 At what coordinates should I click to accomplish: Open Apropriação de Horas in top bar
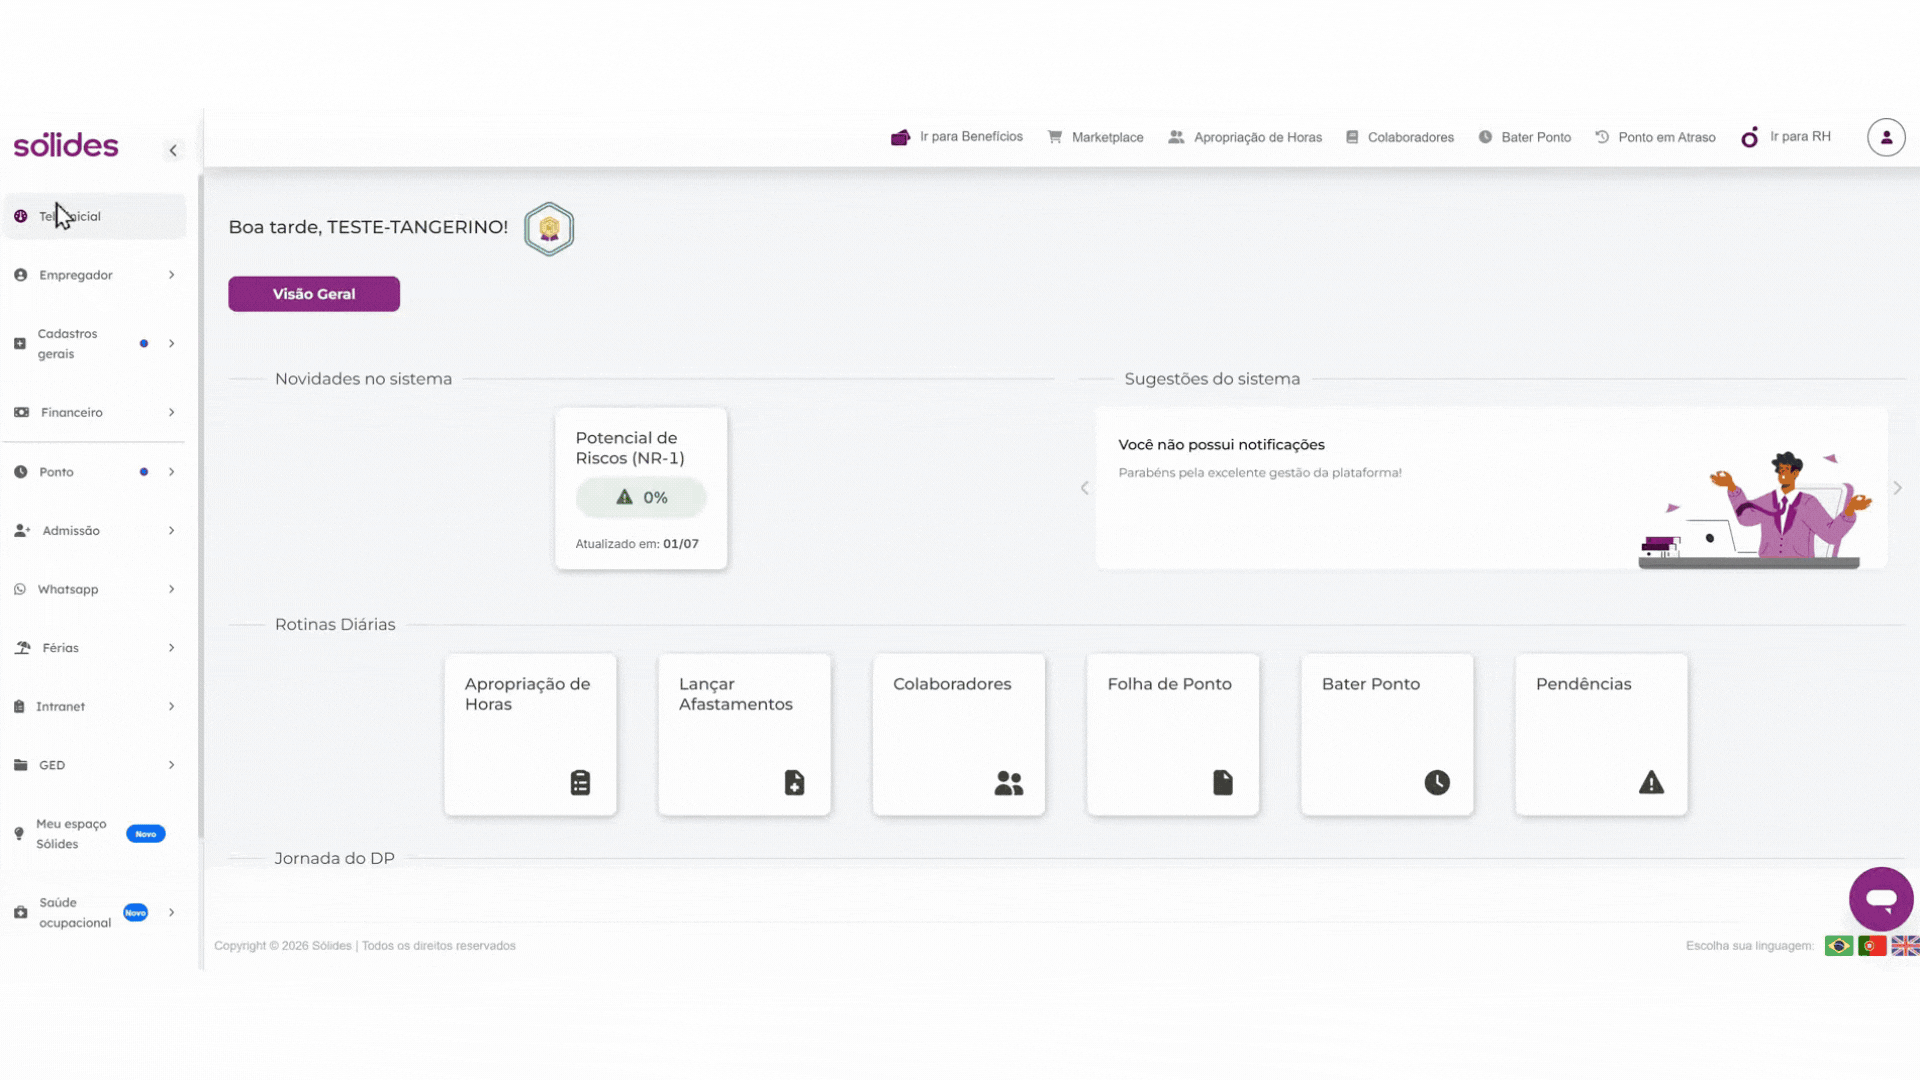pos(1245,137)
